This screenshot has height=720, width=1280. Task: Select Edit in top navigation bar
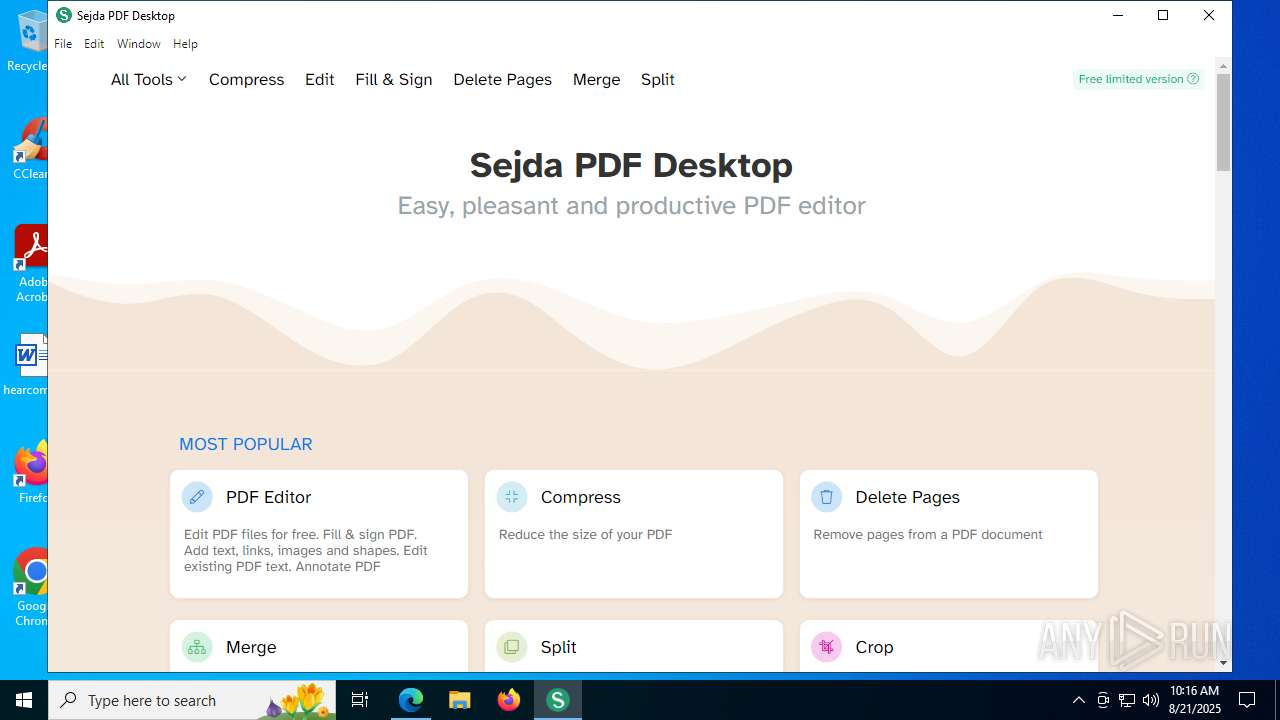[x=319, y=80]
